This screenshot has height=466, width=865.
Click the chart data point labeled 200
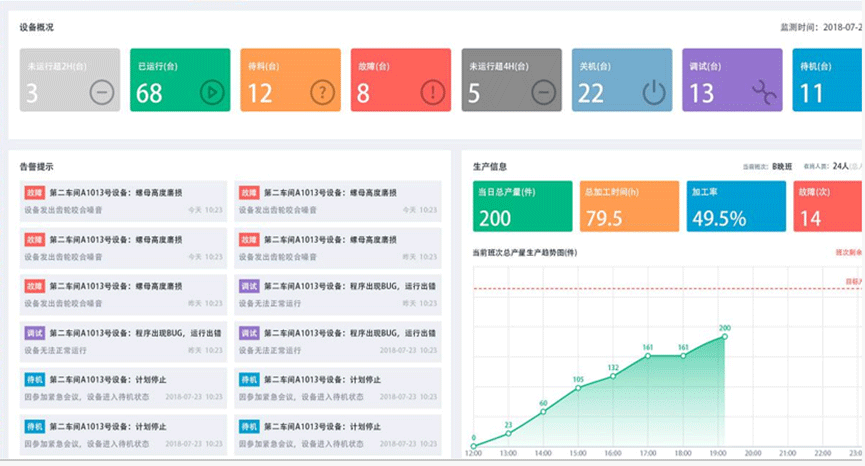pos(725,337)
